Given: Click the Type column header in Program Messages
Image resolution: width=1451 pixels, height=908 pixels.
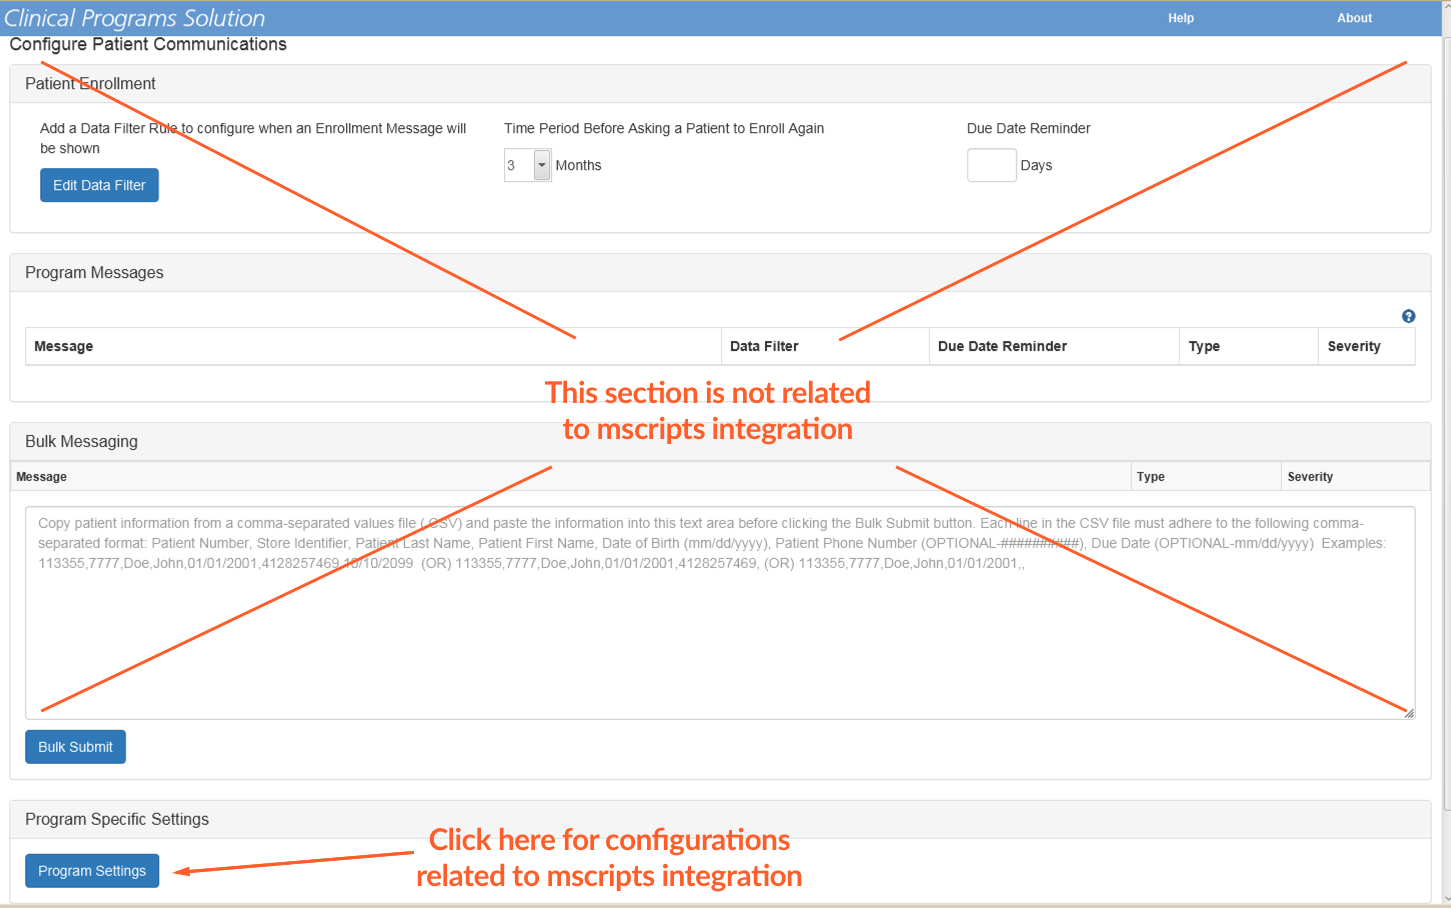Looking at the screenshot, I should click(1248, 346).
